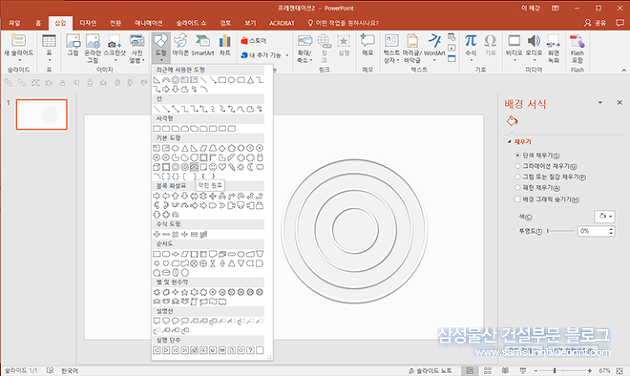Open 배경 서식 pane options dropdown arrow

(x=600, y=102)
